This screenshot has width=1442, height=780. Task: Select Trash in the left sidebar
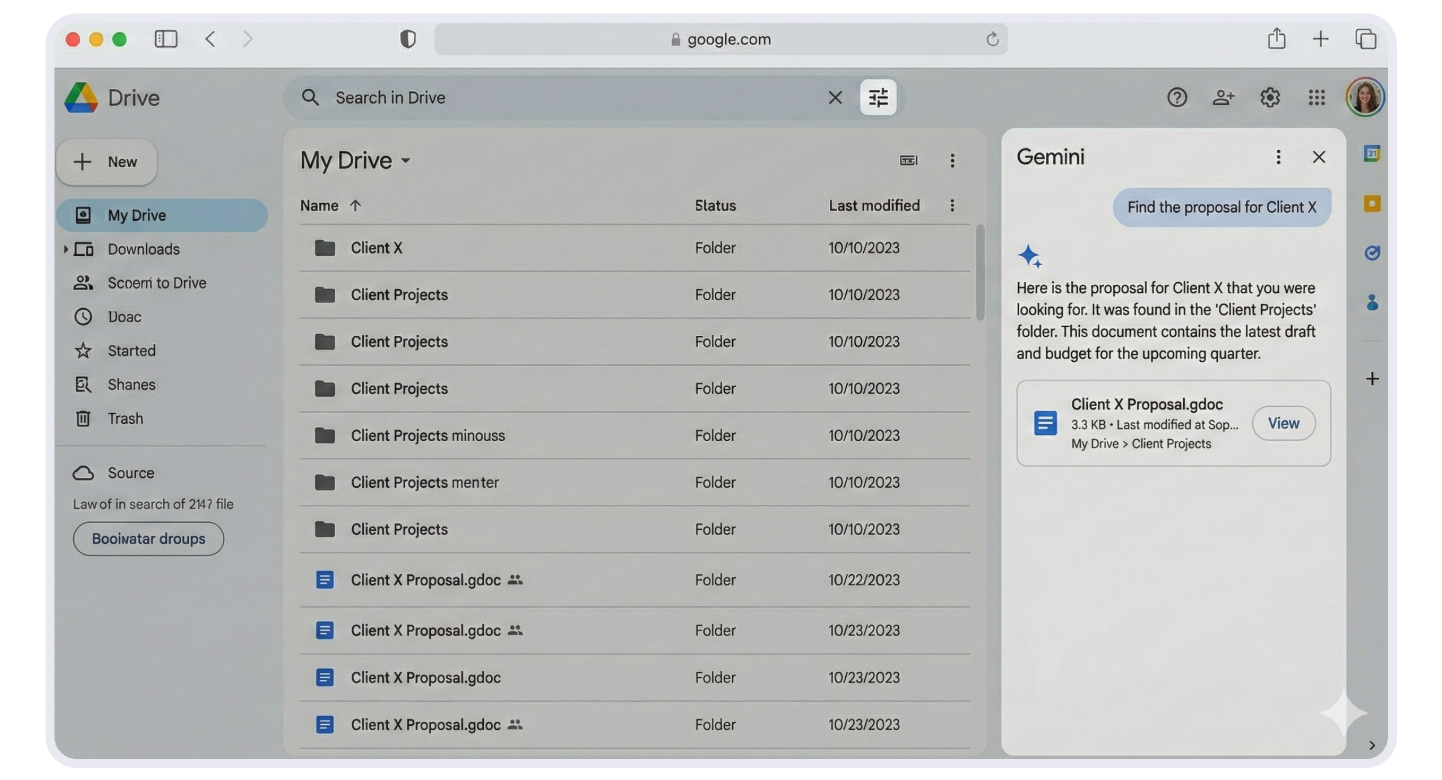125,418
